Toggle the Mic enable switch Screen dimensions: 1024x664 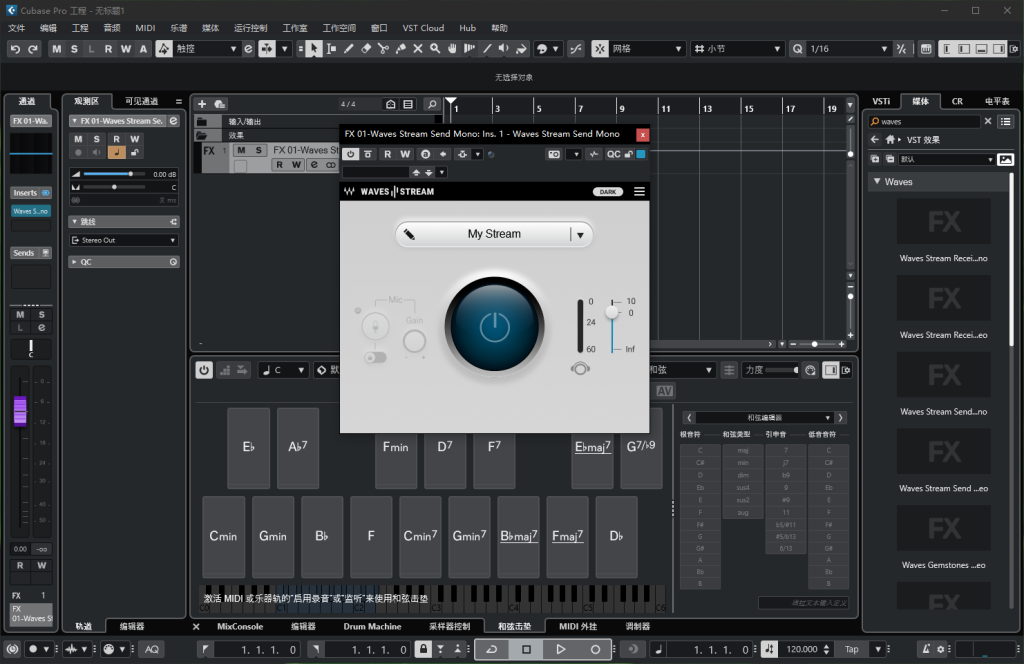376,357
